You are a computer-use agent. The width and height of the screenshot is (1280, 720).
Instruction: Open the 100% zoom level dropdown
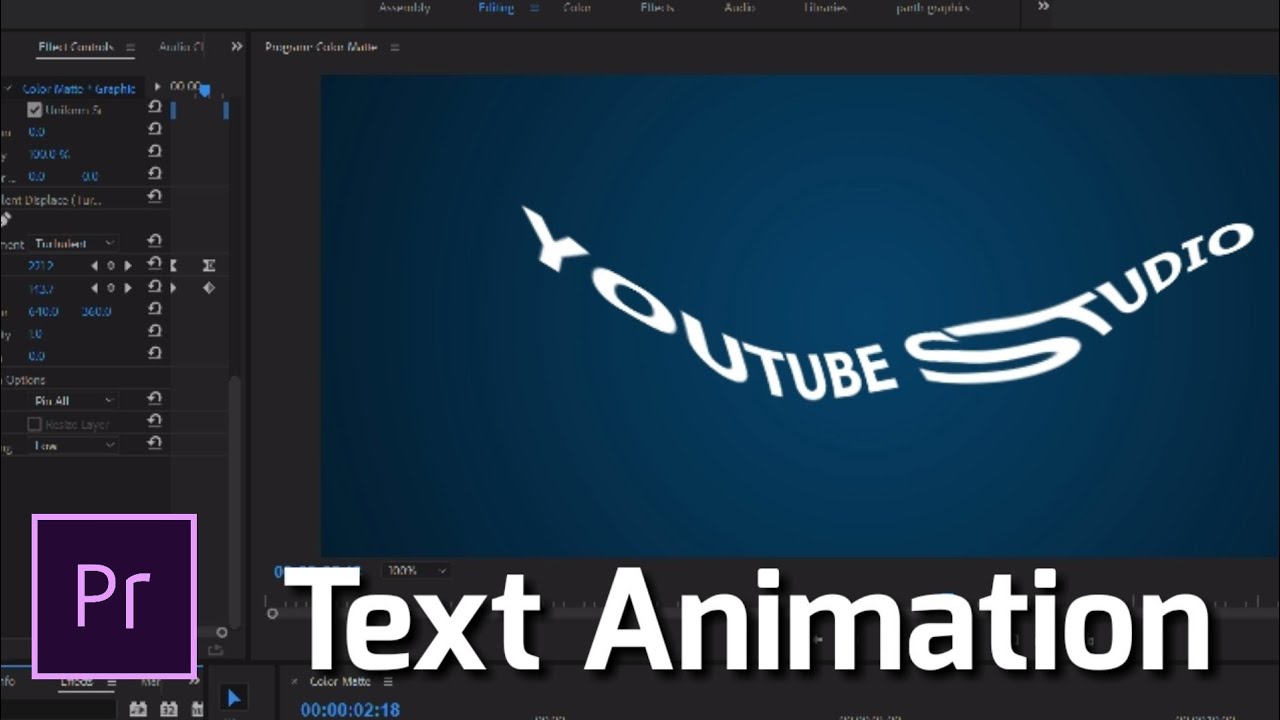[415, 570]
